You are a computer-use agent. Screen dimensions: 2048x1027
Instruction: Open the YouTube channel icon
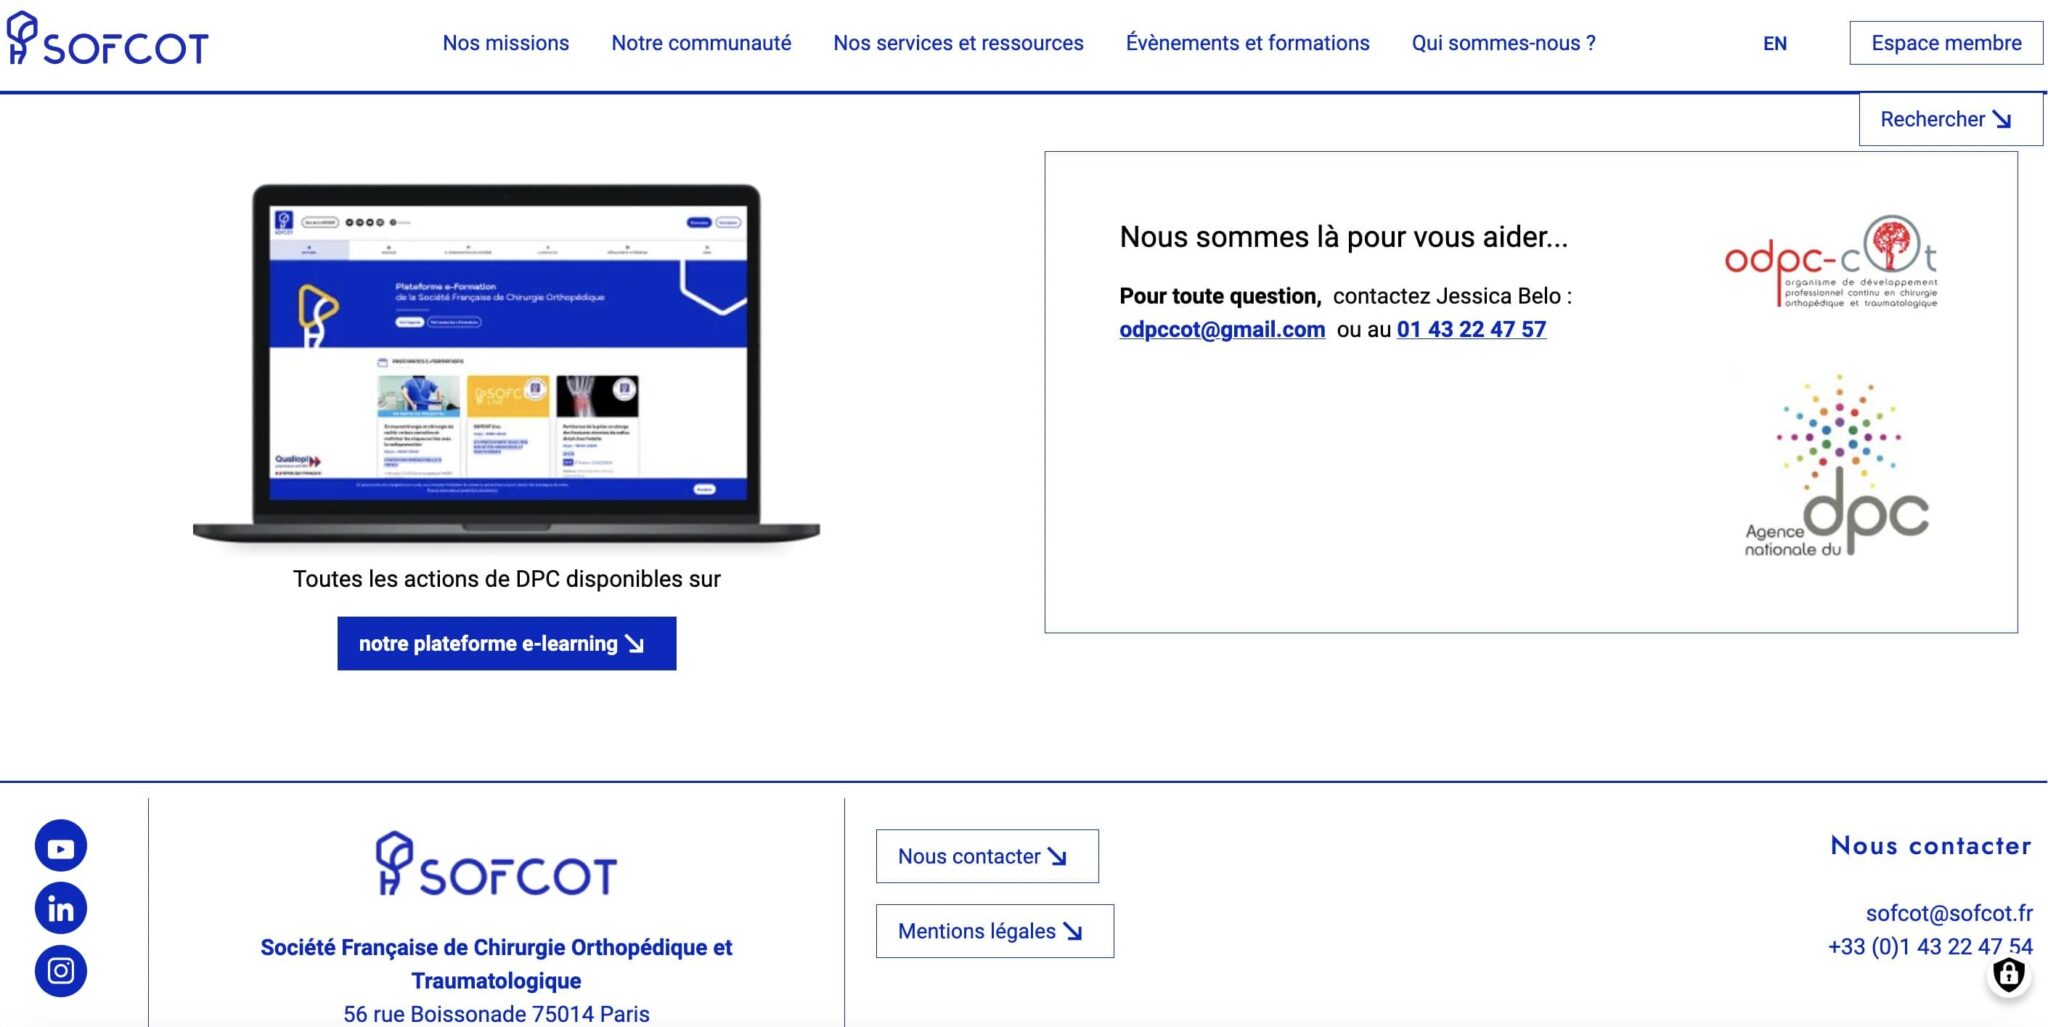60,846
